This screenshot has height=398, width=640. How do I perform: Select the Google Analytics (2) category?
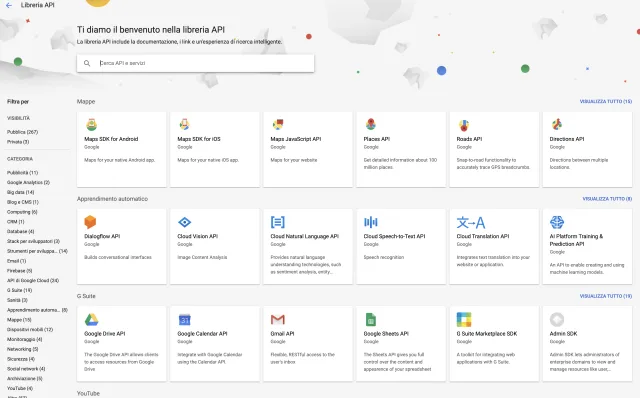click(28, 182)
